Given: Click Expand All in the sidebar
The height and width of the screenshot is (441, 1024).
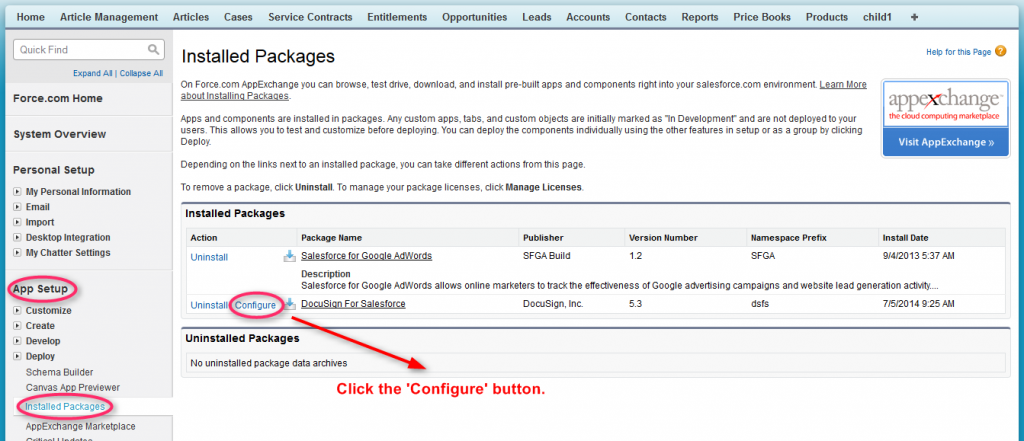Looking at the screenshot, I should pos(93,74).
